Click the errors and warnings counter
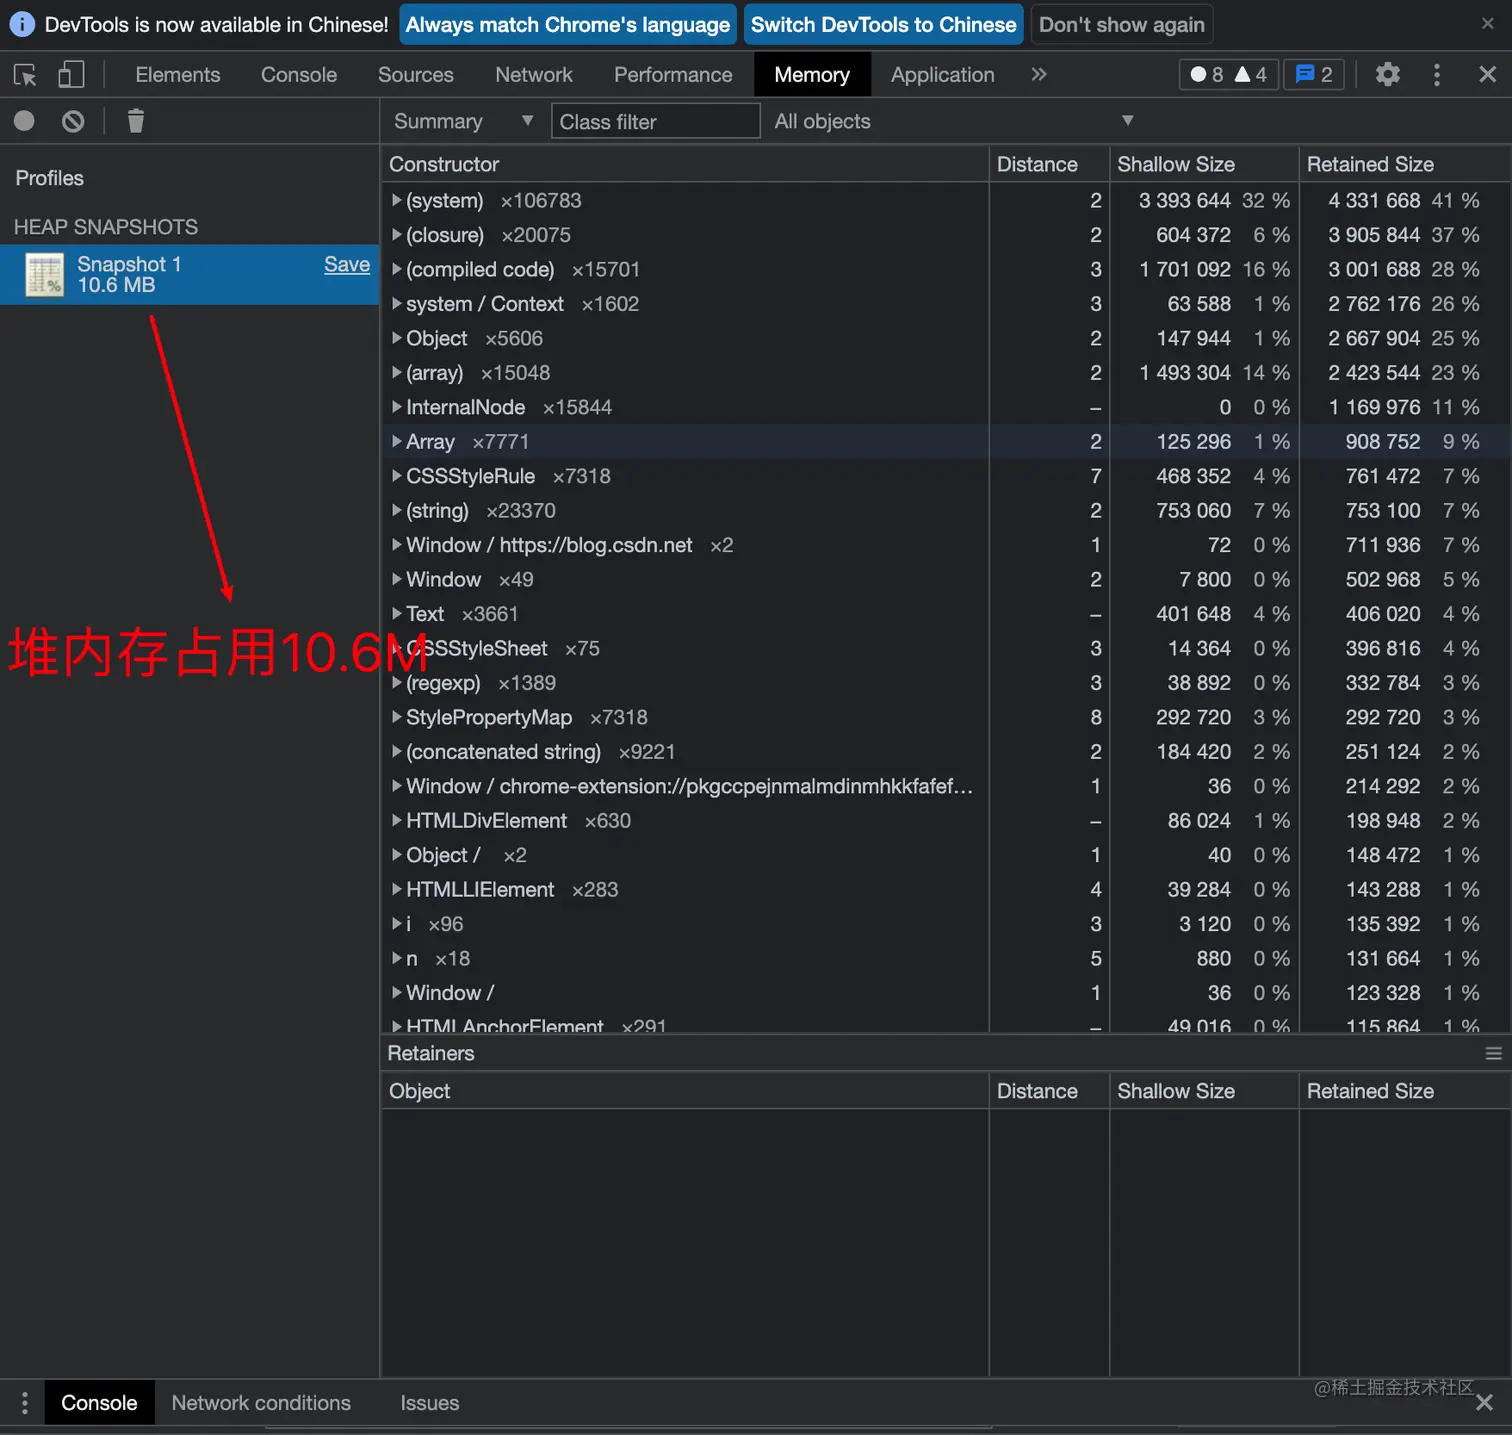 coord(1229,74)
